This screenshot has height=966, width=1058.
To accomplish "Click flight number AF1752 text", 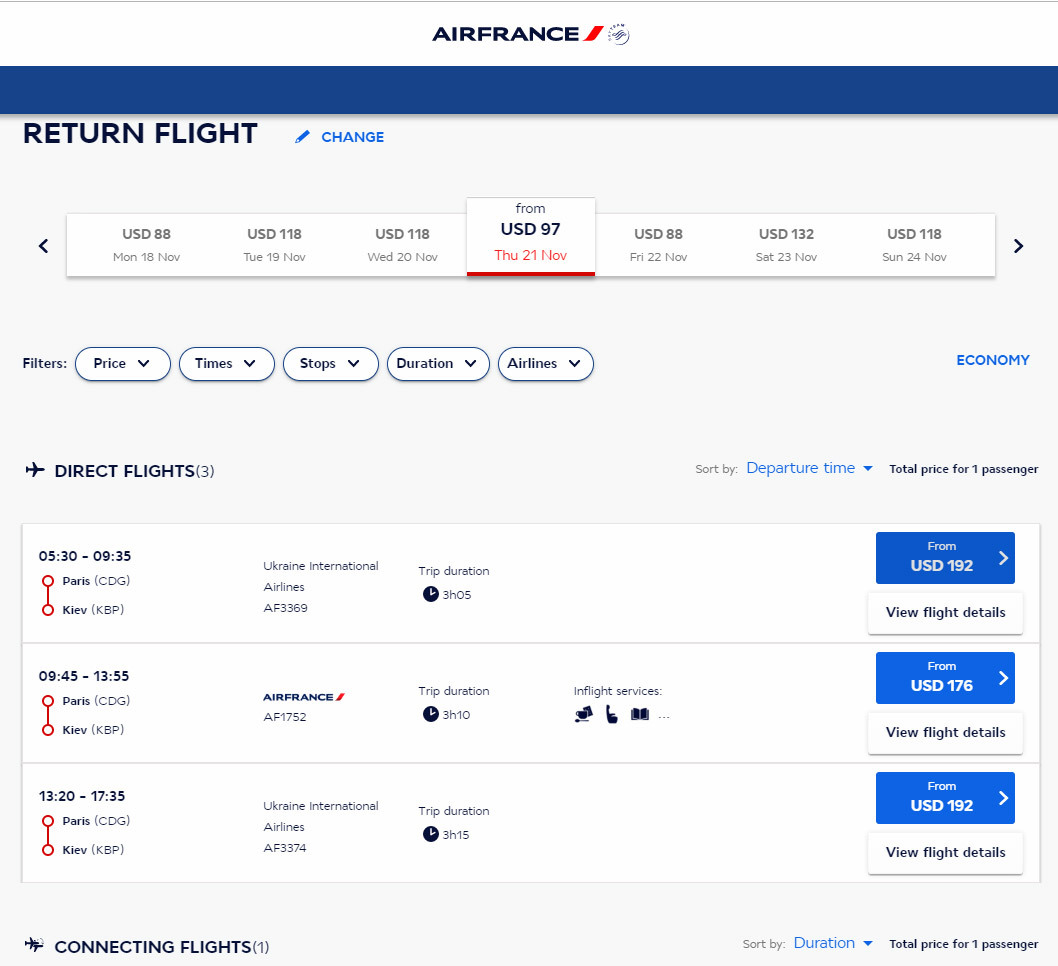I will click(x=285, y=717).
